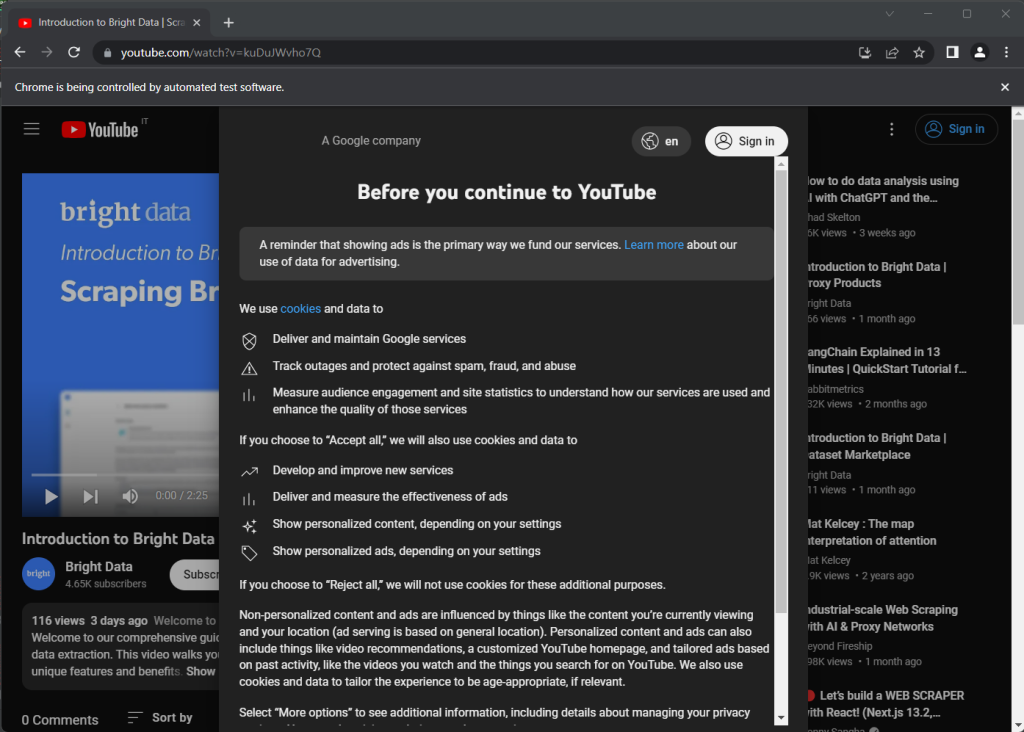1024x732 pixels.
Task: Reload the page
Action: [75, 52]
